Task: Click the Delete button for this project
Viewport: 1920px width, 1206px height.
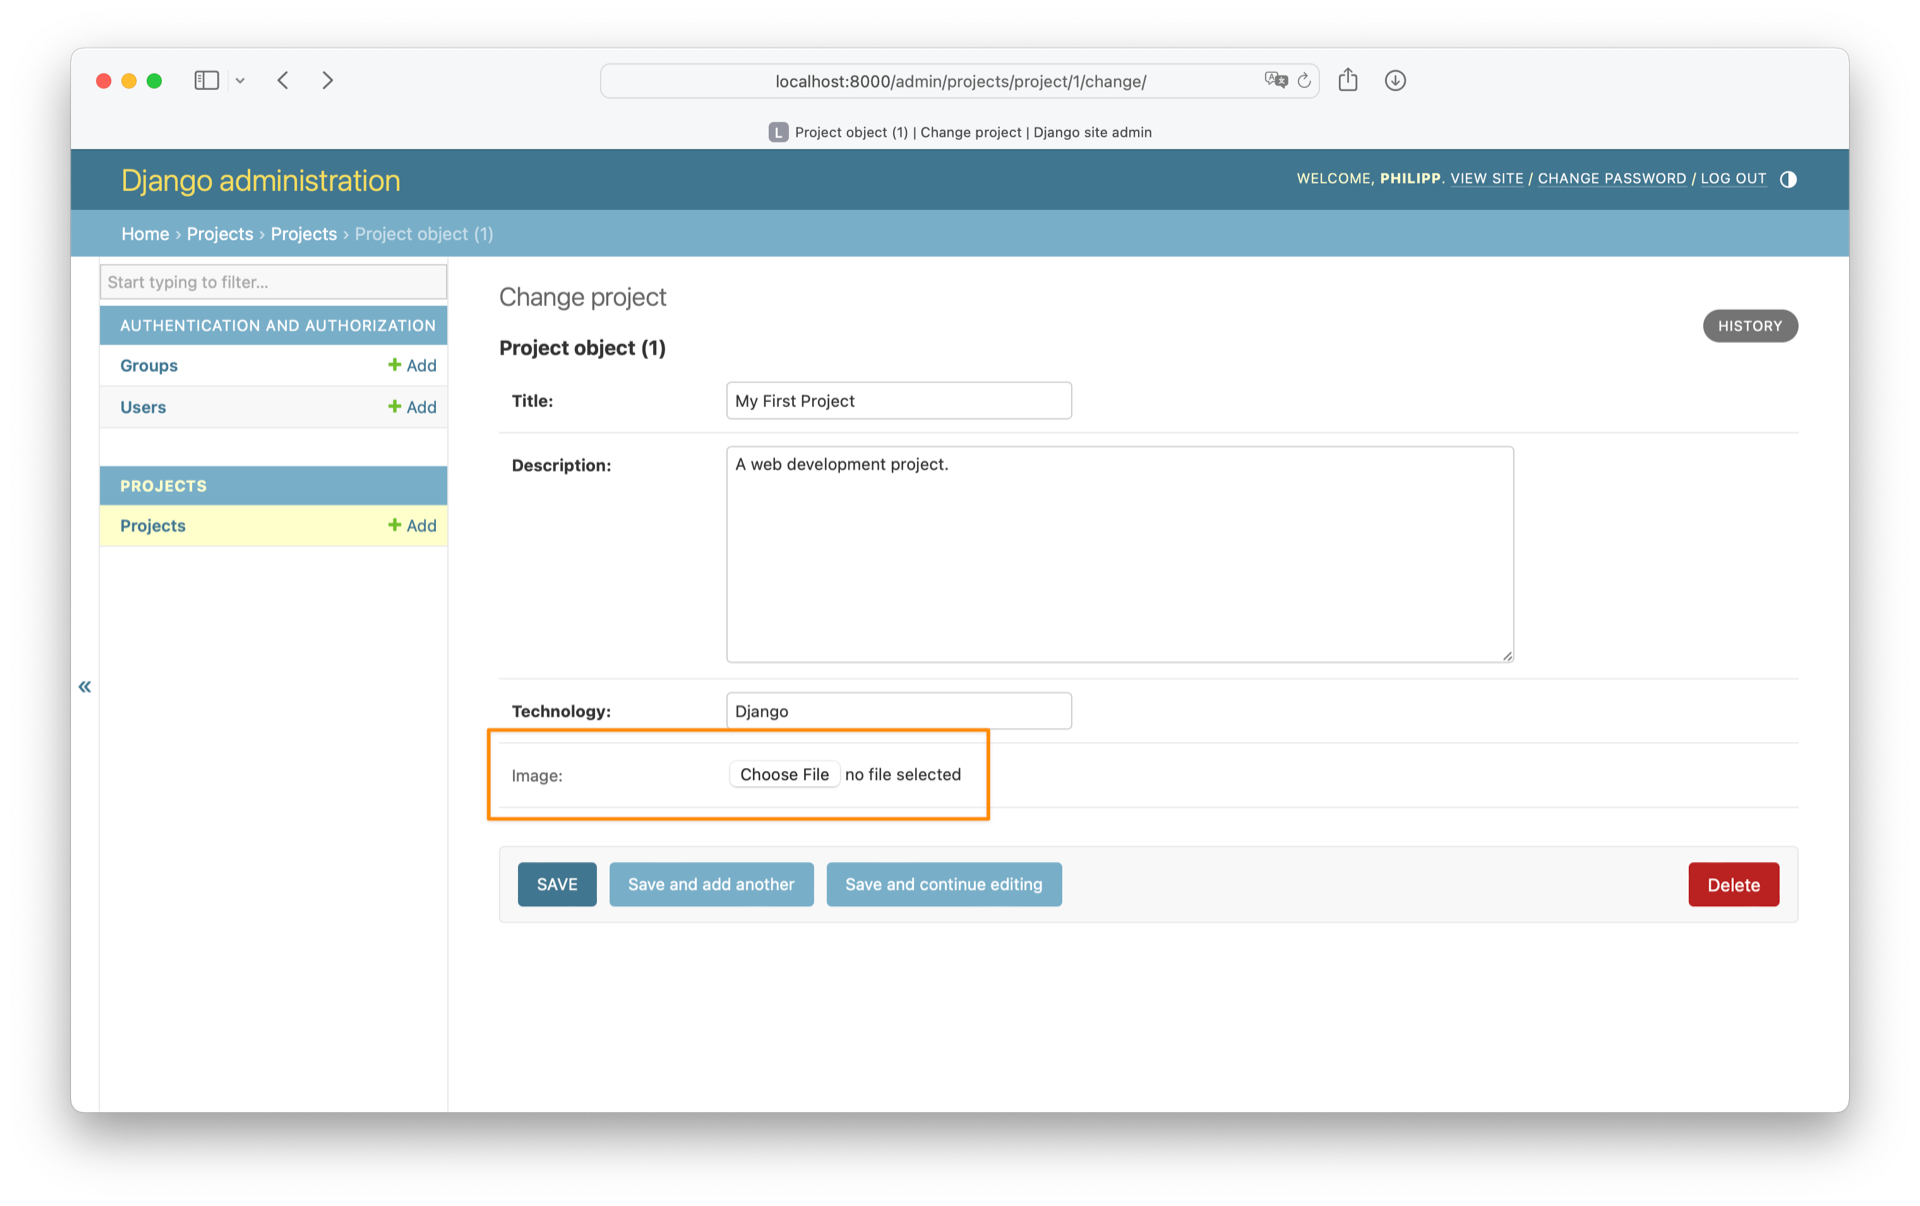Action: [x=1734, y=884]
